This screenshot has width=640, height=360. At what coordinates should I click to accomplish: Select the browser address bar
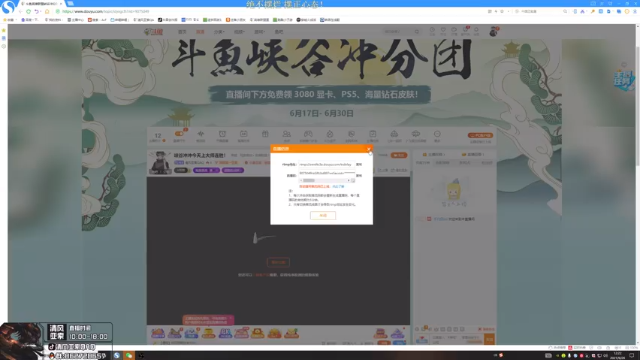click(x=269, y=11)
